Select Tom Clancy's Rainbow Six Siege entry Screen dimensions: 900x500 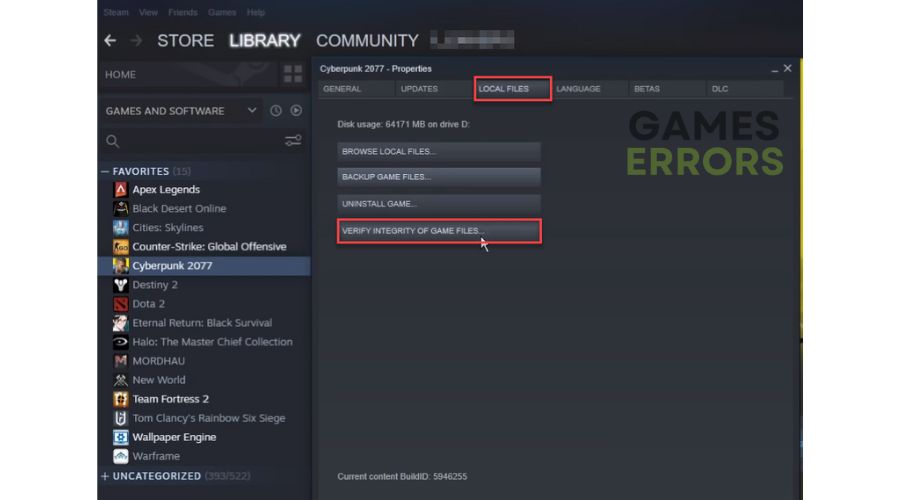click(x=208, y=418)
